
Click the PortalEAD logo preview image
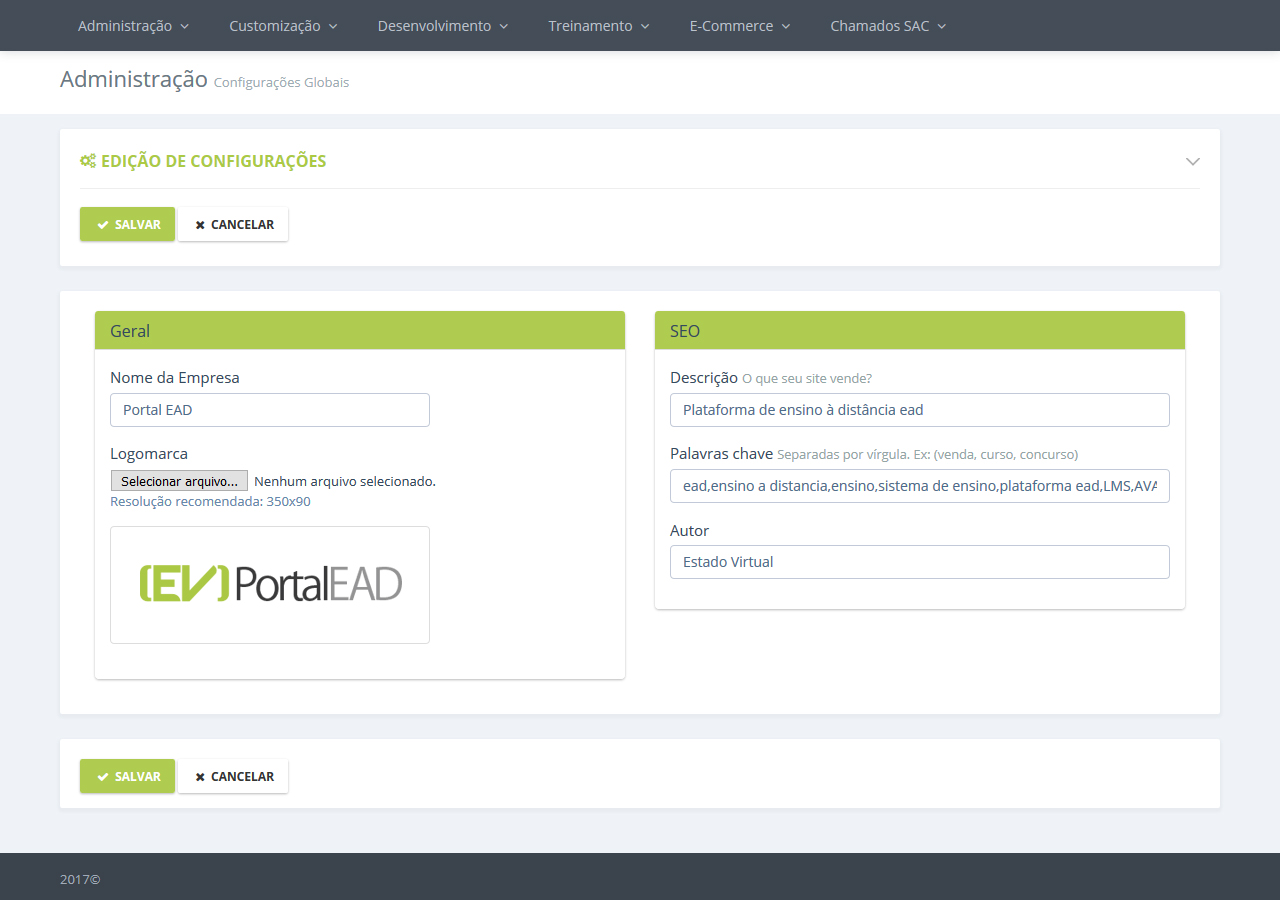pyautogui.click(x=269, y=584)
